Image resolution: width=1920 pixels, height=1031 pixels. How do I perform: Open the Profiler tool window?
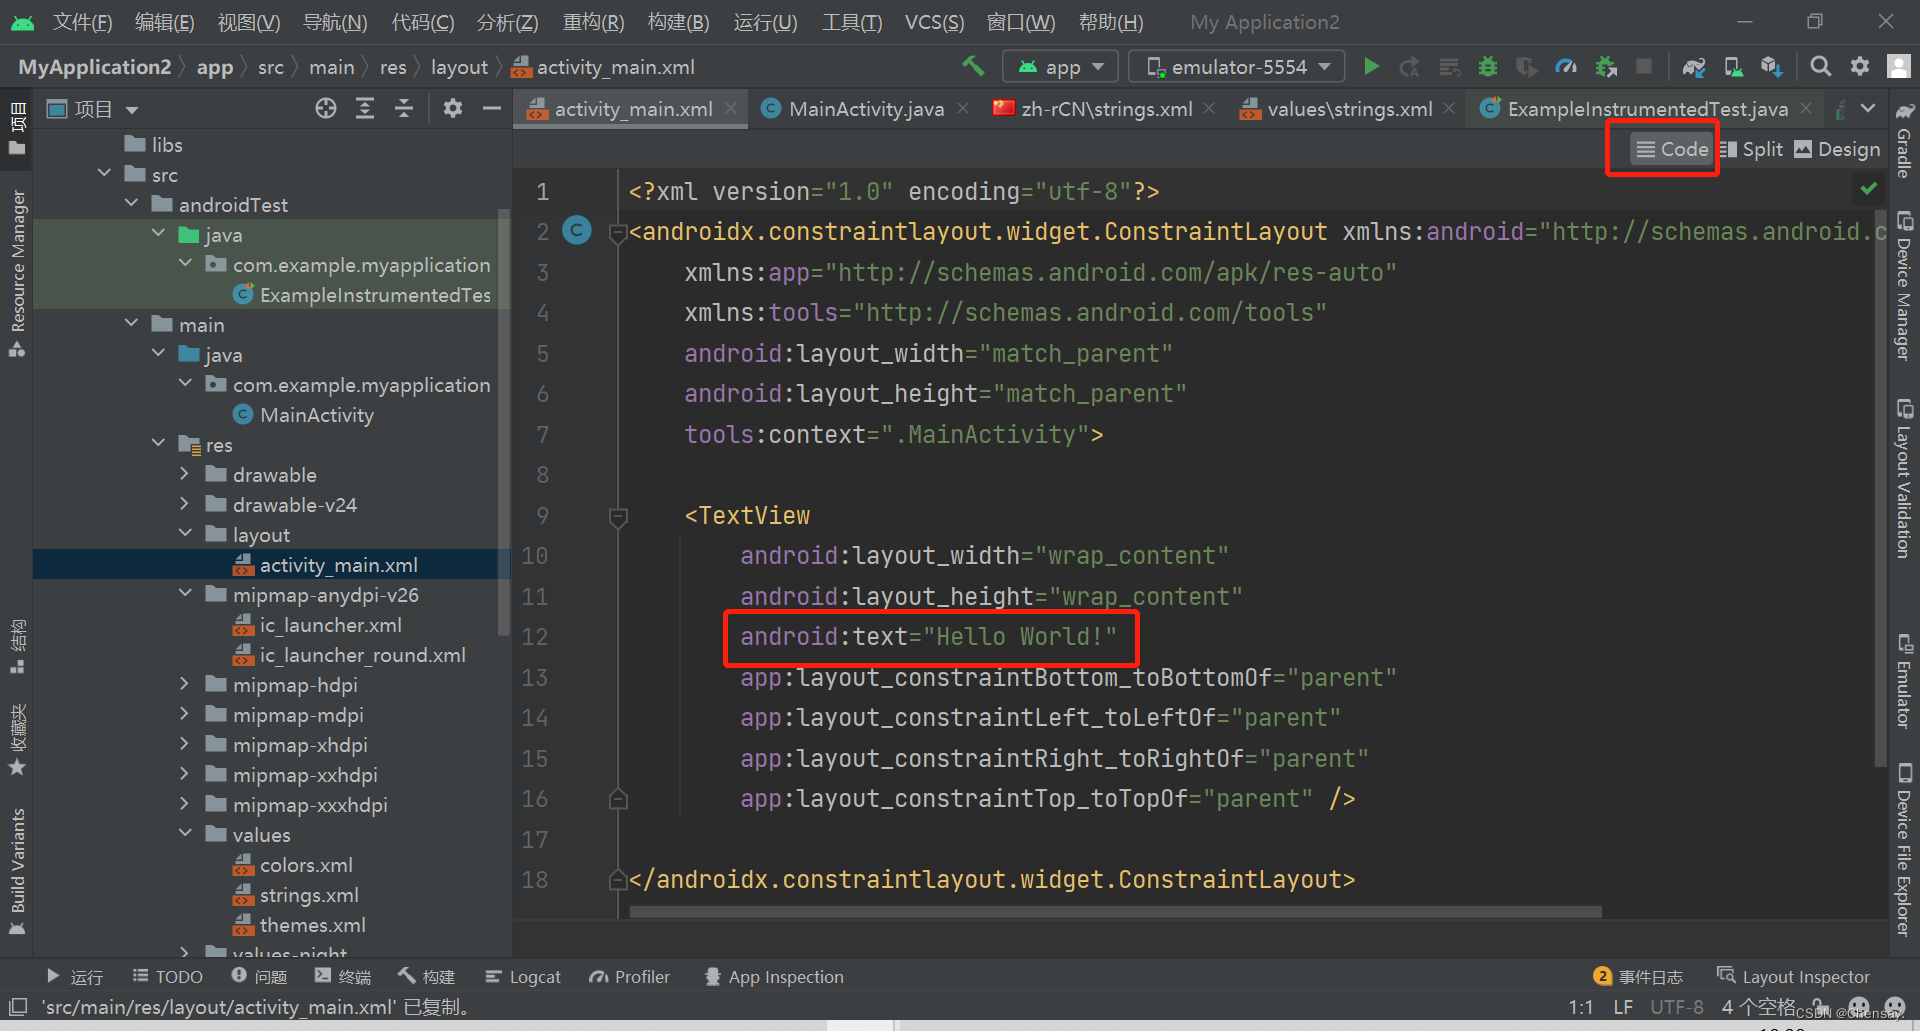coord(630,977)
